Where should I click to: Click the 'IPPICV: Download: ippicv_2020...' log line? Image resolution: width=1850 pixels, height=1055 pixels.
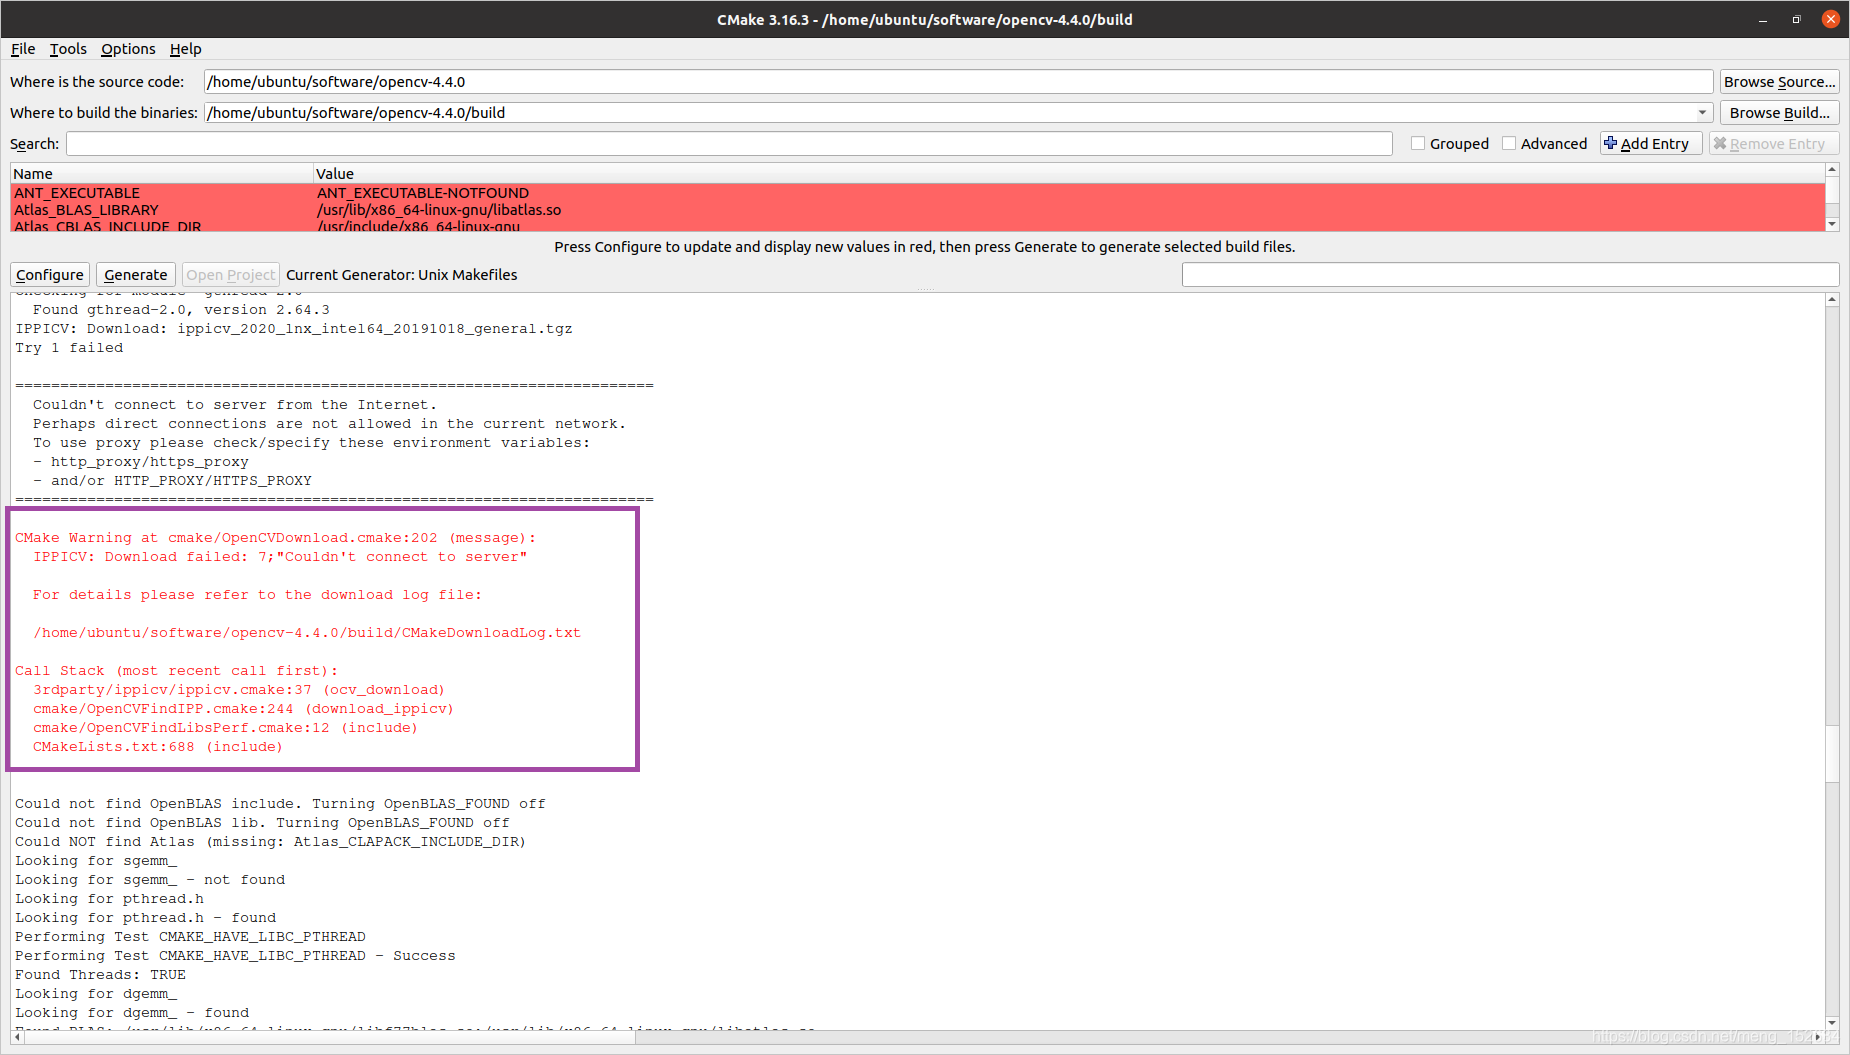point(294,329)
